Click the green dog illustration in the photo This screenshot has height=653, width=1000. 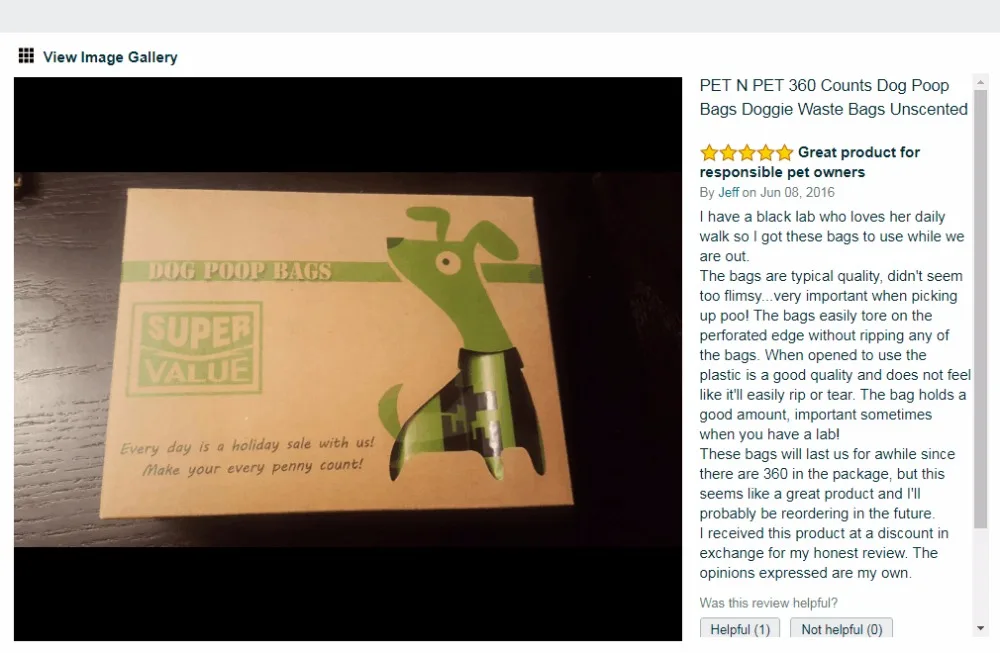tap(463, 343)
